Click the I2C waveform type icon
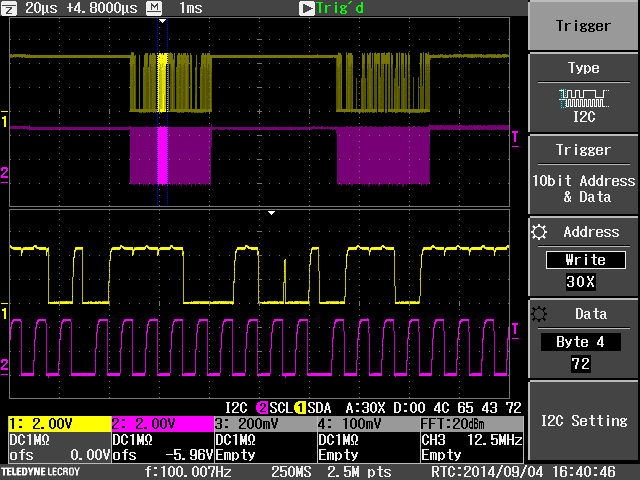This screenshot has height=480, width=640. point(583,98)
